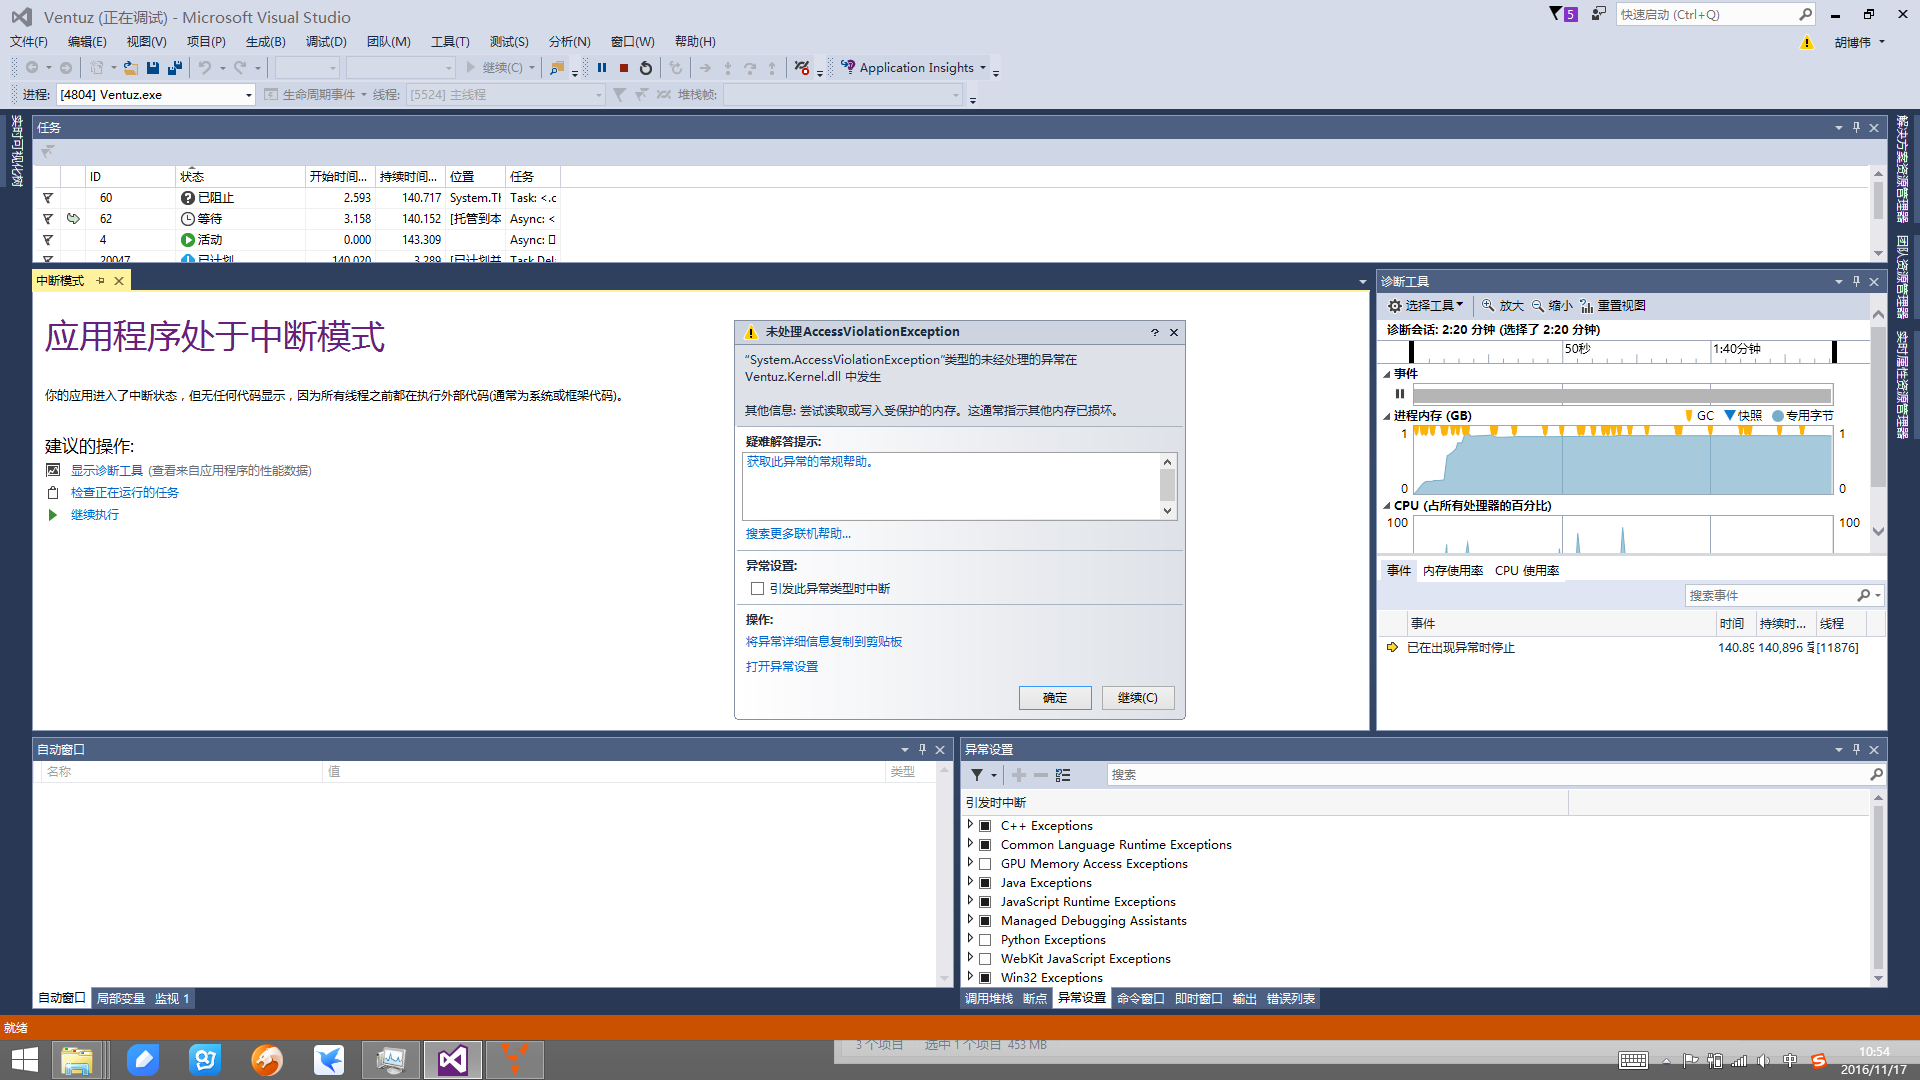Open the process dropdown showing Ventuz.exe
The image size is (1920, 1080).
(x=248, y=95)
